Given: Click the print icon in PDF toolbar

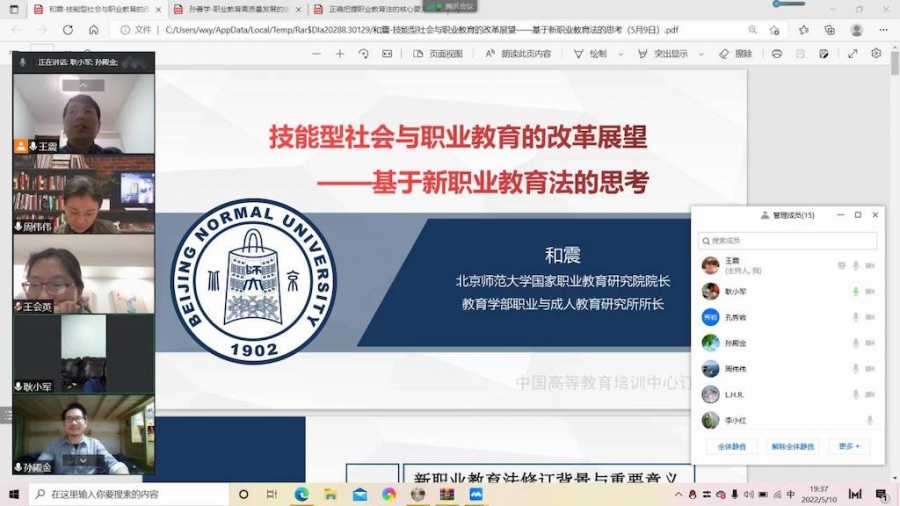Looking at the screenshot, I should [776, 53].
